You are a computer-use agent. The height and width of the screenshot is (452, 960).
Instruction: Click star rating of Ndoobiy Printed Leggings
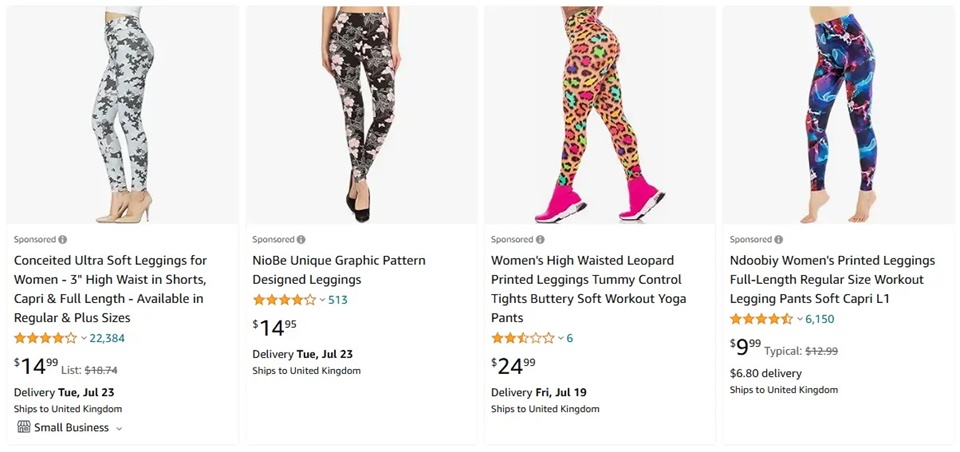tap(761, 319)
